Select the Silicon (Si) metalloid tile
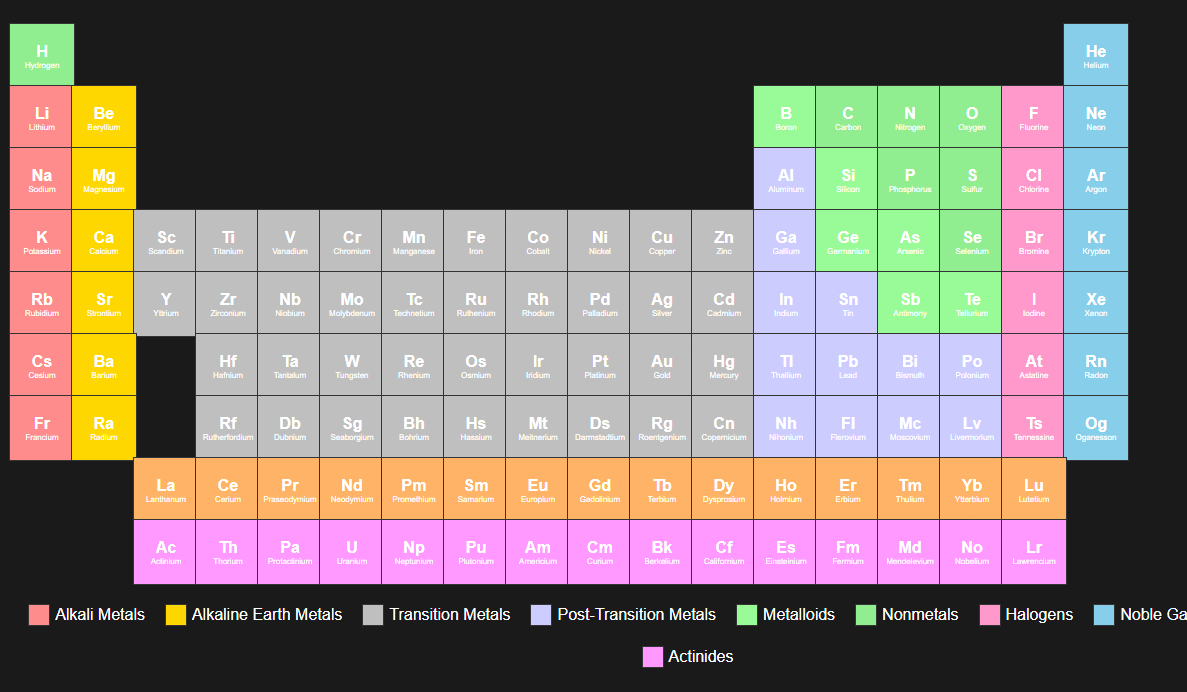 click(848, 179)
